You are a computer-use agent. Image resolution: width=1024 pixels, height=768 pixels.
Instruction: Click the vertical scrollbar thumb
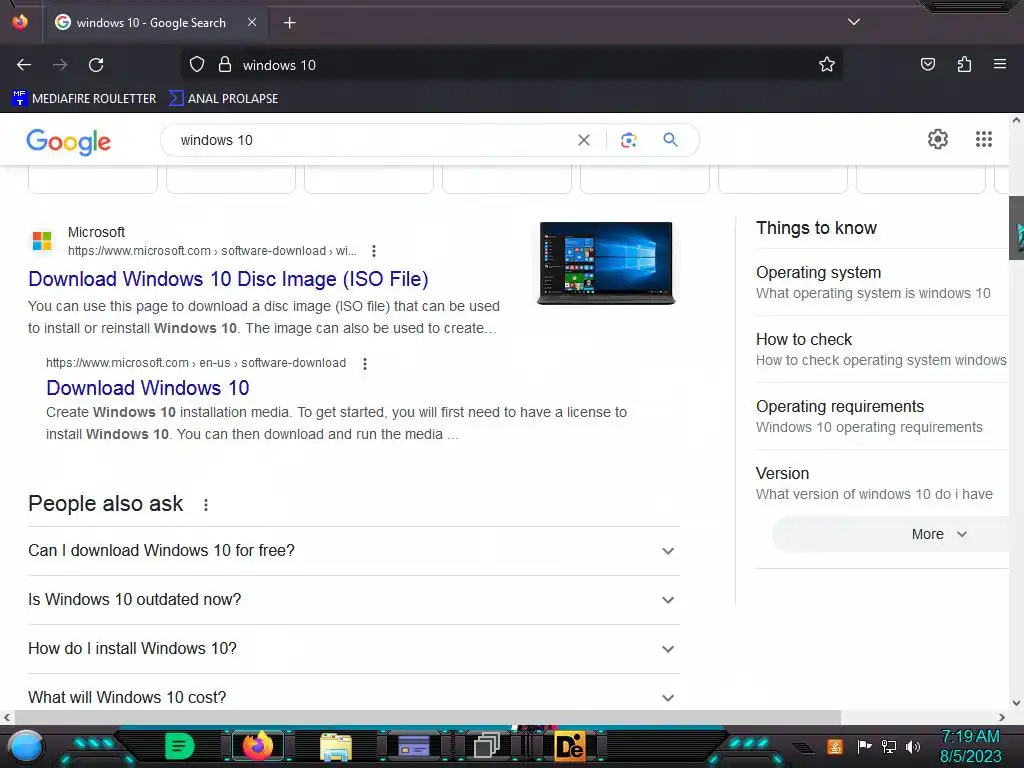coord(1016,227)
